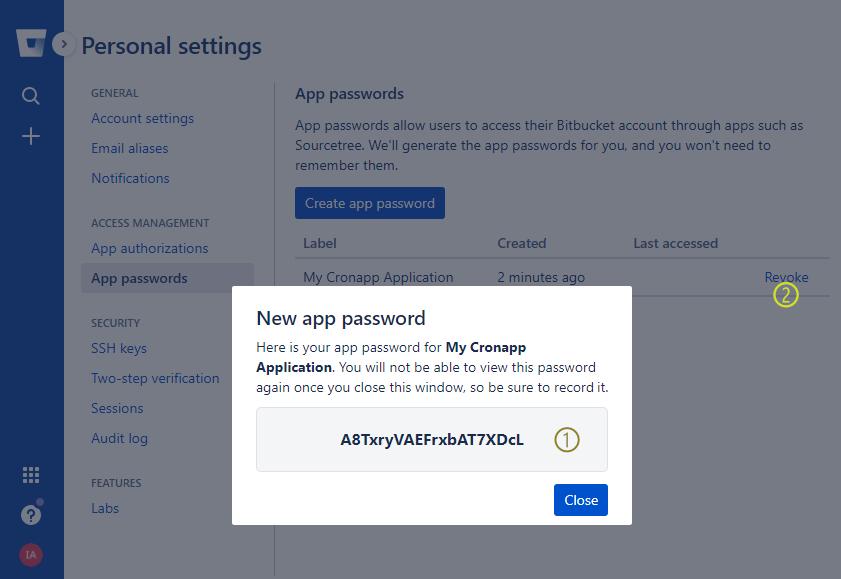The width and height of the screenshot is (841, 579).
Task: Click the Created column header
Action: 521,243
